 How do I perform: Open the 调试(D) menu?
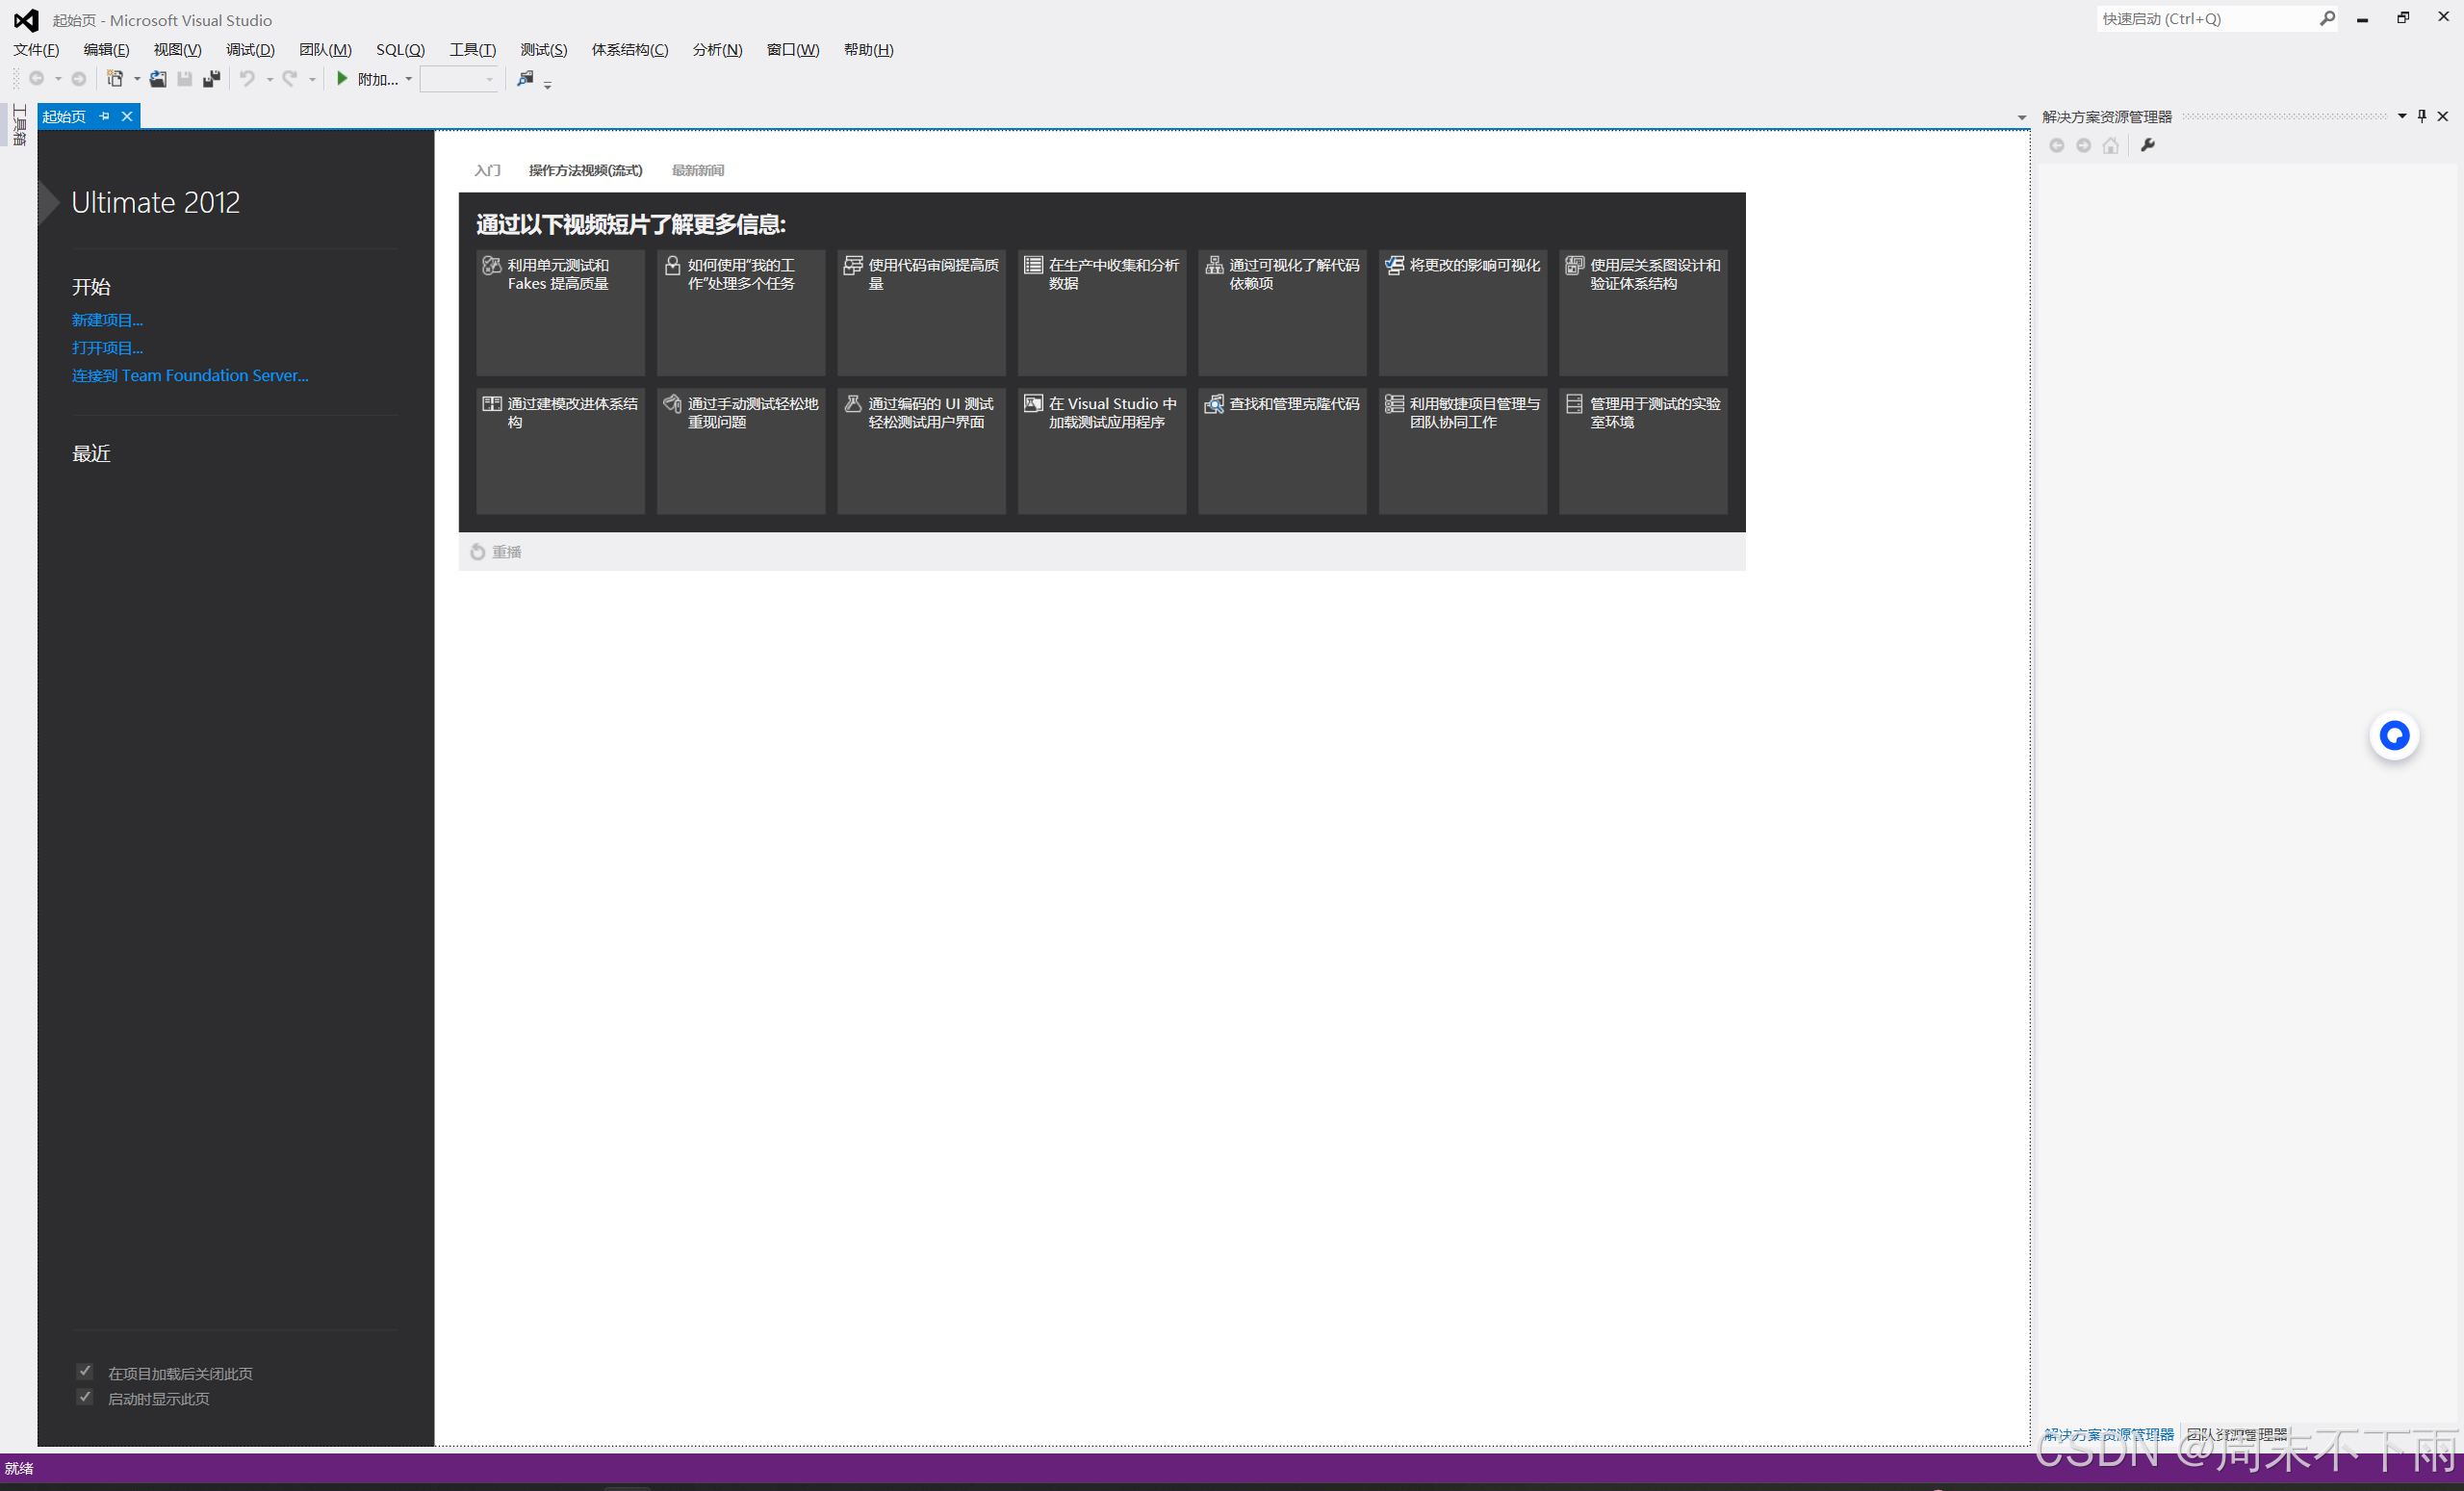point(250,50)
